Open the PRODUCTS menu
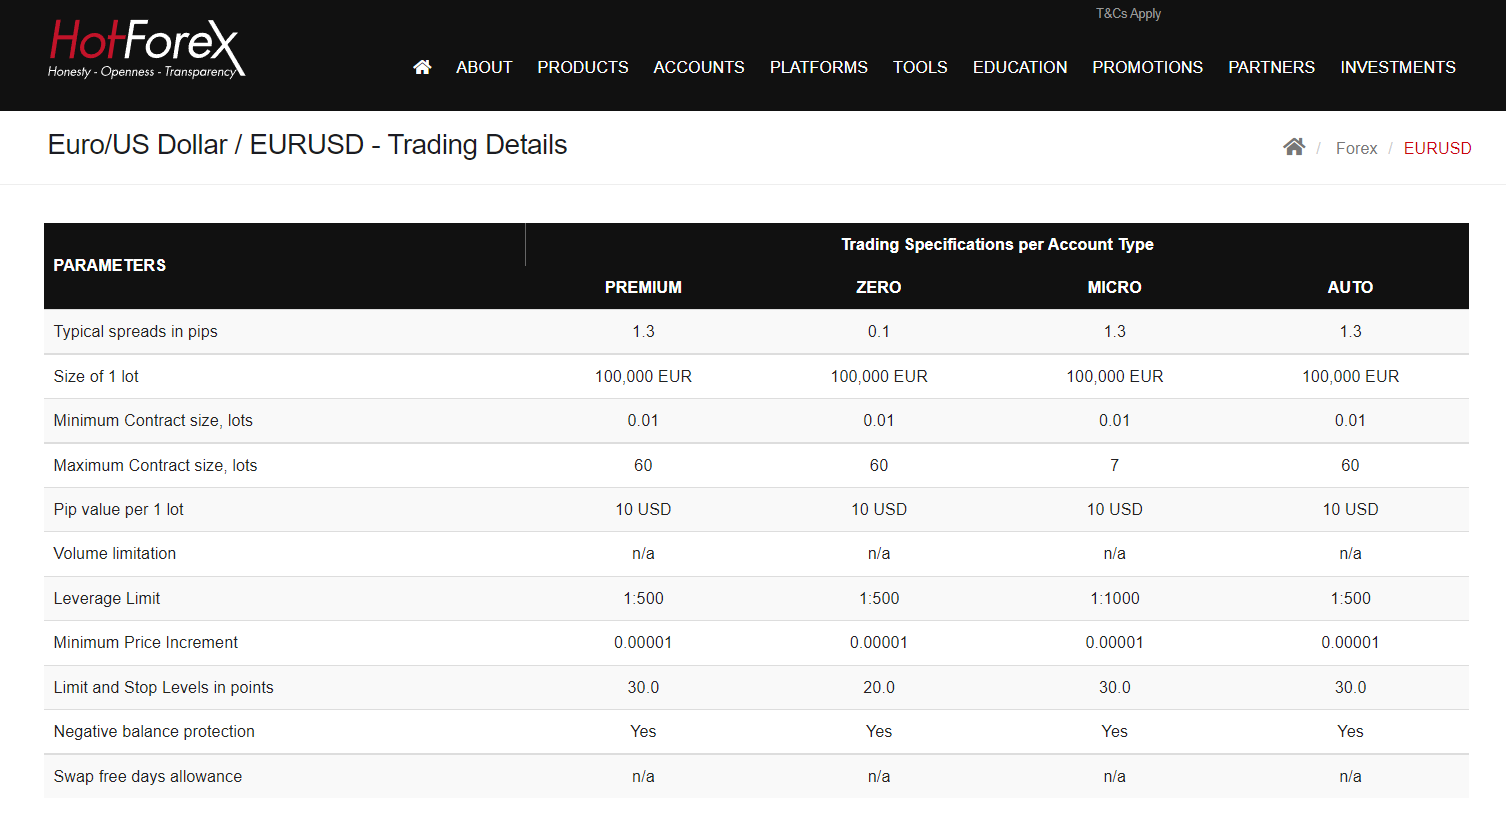This screenshot has width=1506, height=817. point(583,67)
